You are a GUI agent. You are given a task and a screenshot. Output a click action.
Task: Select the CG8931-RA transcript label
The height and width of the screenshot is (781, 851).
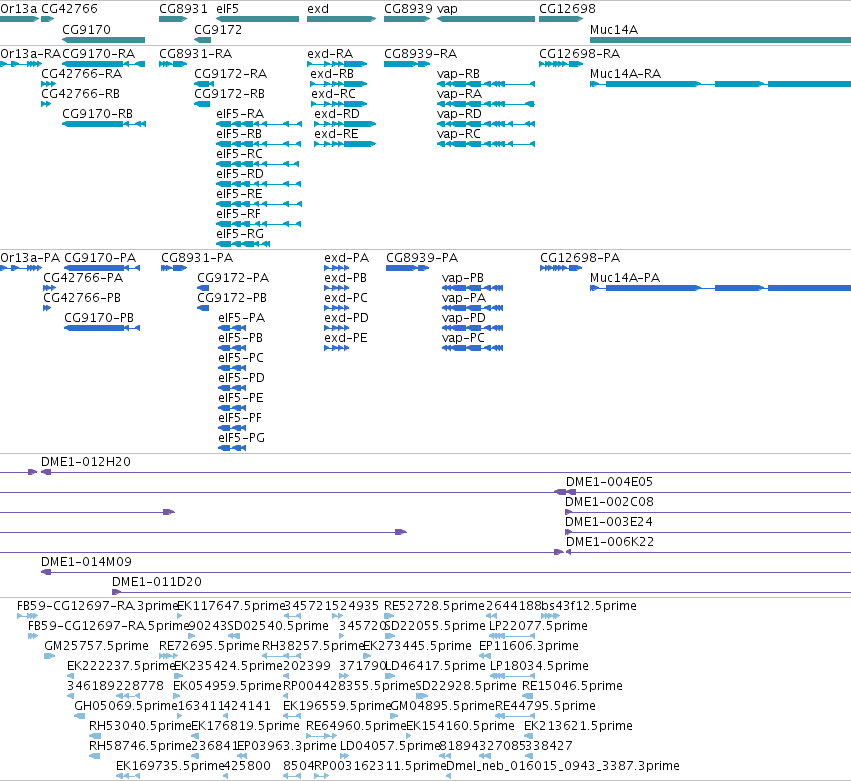[x=195, y=53]
